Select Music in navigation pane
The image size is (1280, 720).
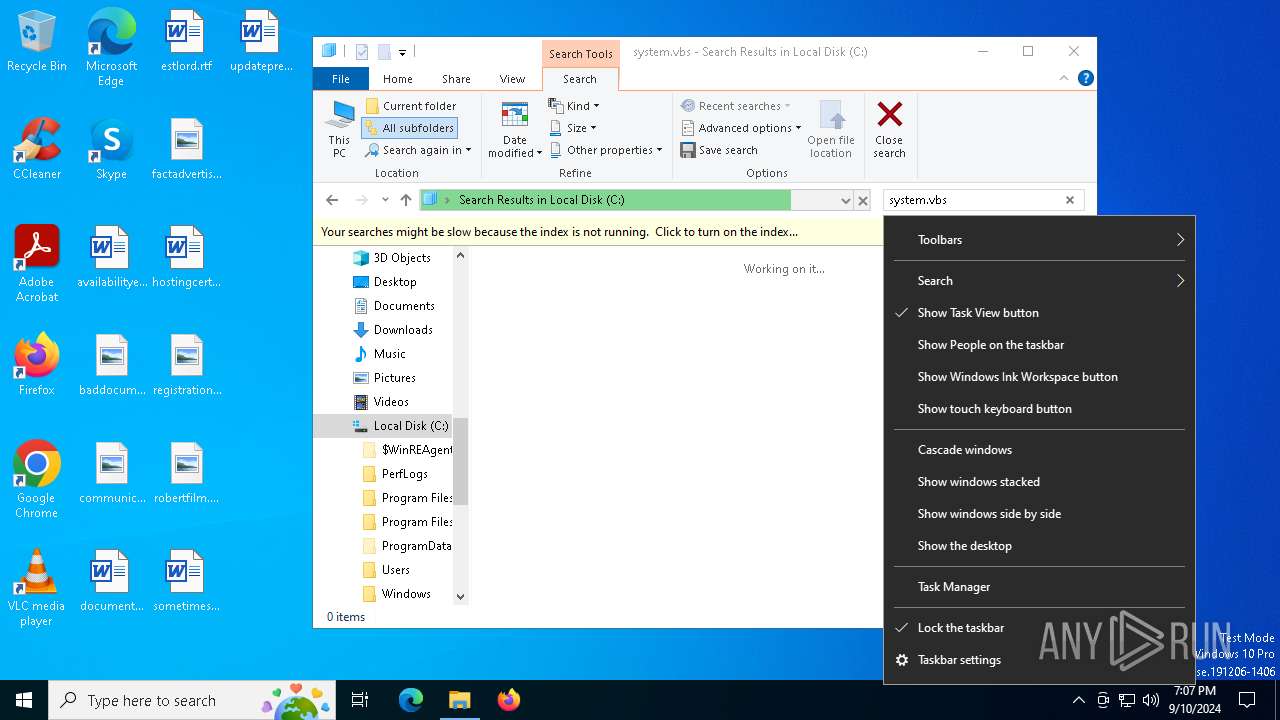click(x=389, y=354)
